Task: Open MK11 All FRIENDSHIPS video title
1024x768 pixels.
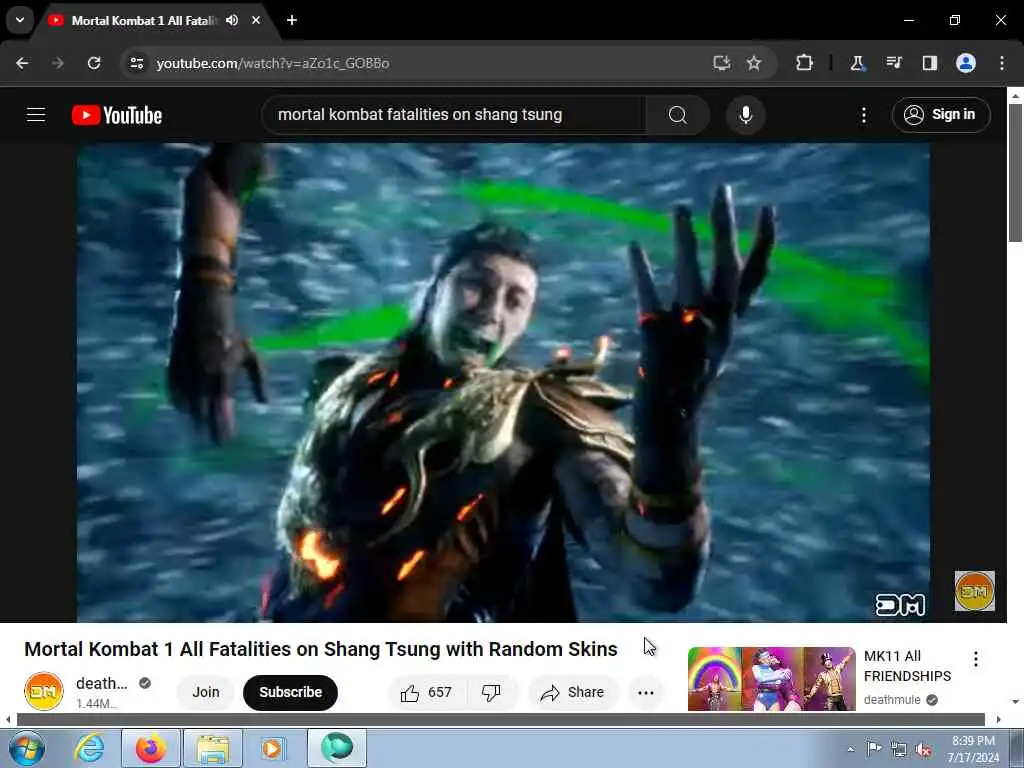Action: point(907,666)
